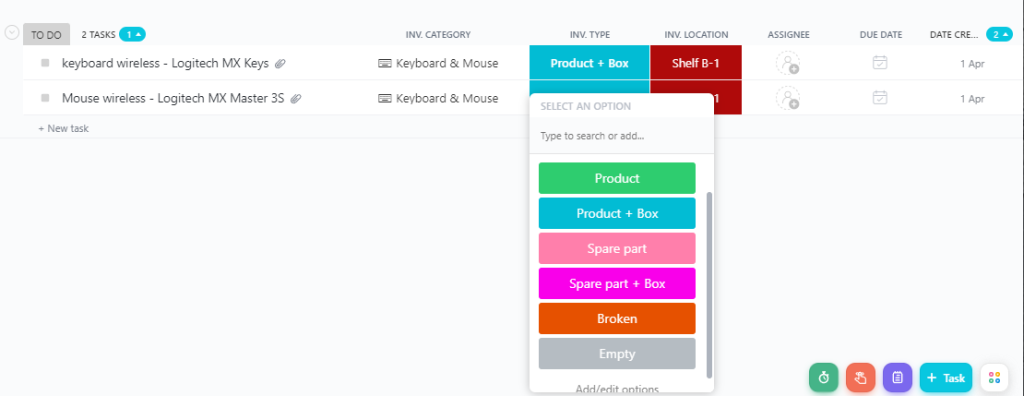
Task: Click 1 Apr date of keyboard task
Action: [x=972, y=64]
